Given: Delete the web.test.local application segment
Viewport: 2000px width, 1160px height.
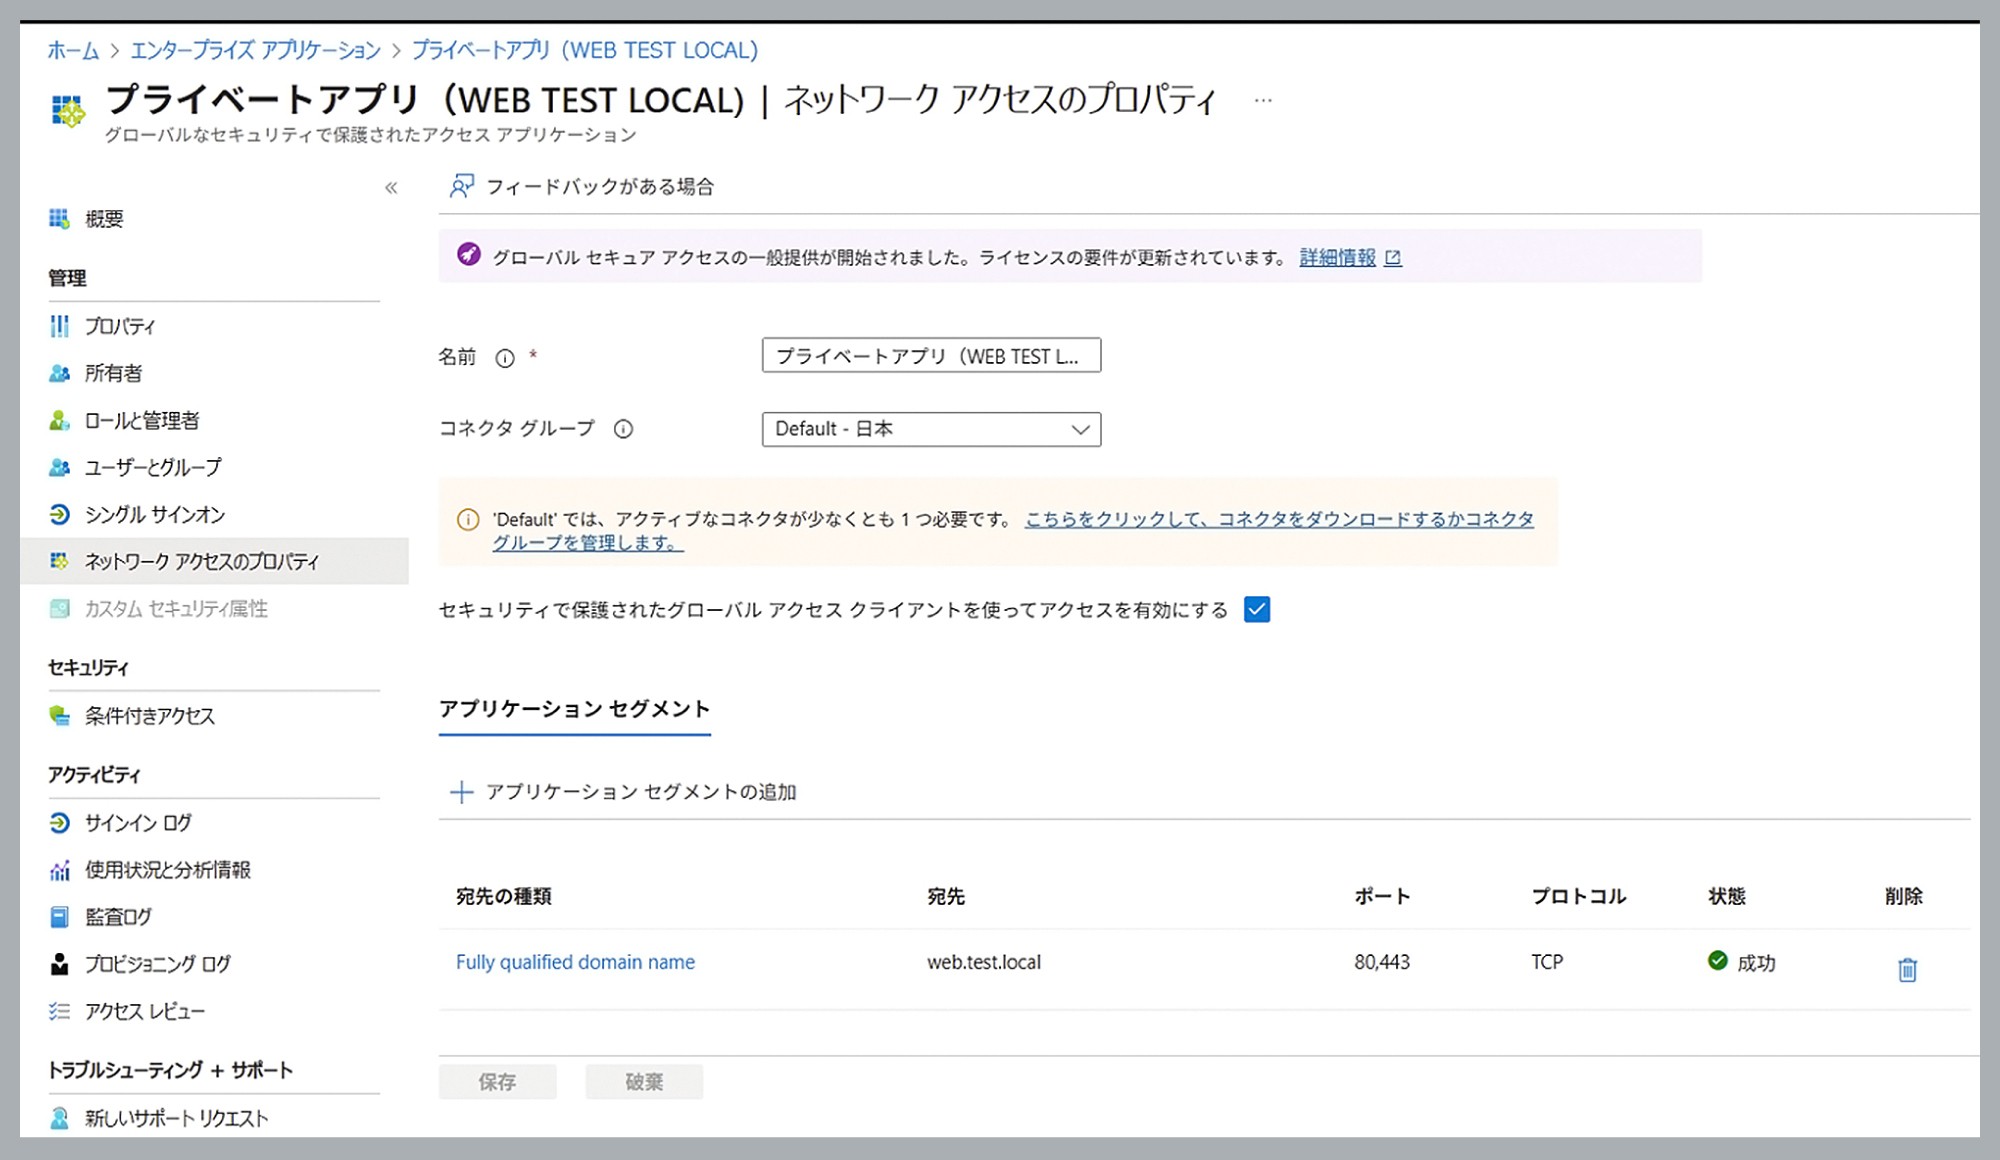Looking at the screenshot, I should tap(1908, 968).
